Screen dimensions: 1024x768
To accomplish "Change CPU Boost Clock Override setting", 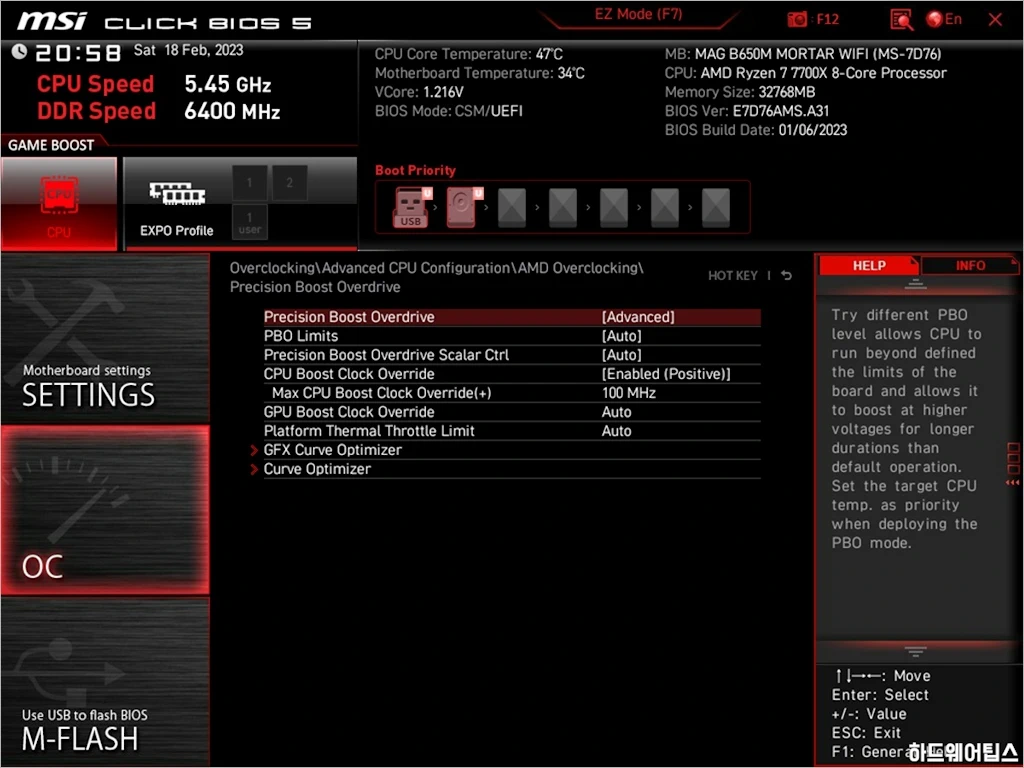I will [512, 374].
